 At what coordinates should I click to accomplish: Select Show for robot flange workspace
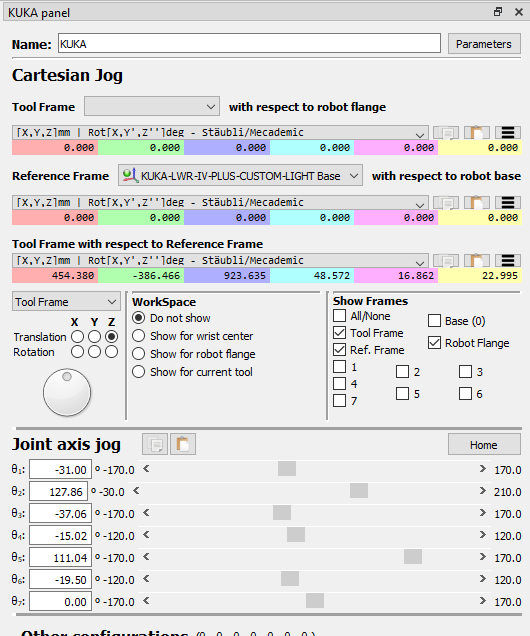tap(138, 354)
